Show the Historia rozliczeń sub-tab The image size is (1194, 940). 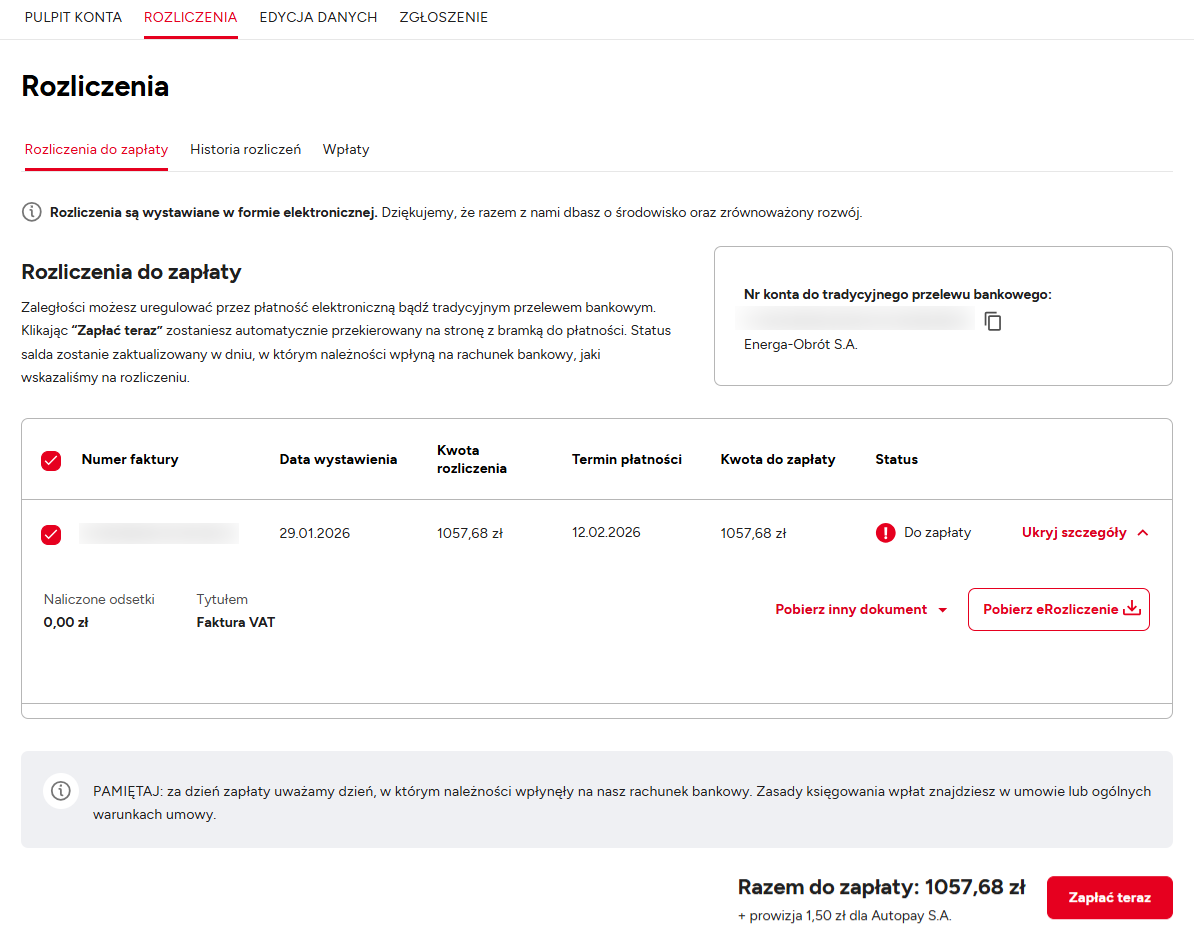click(245, 149)
